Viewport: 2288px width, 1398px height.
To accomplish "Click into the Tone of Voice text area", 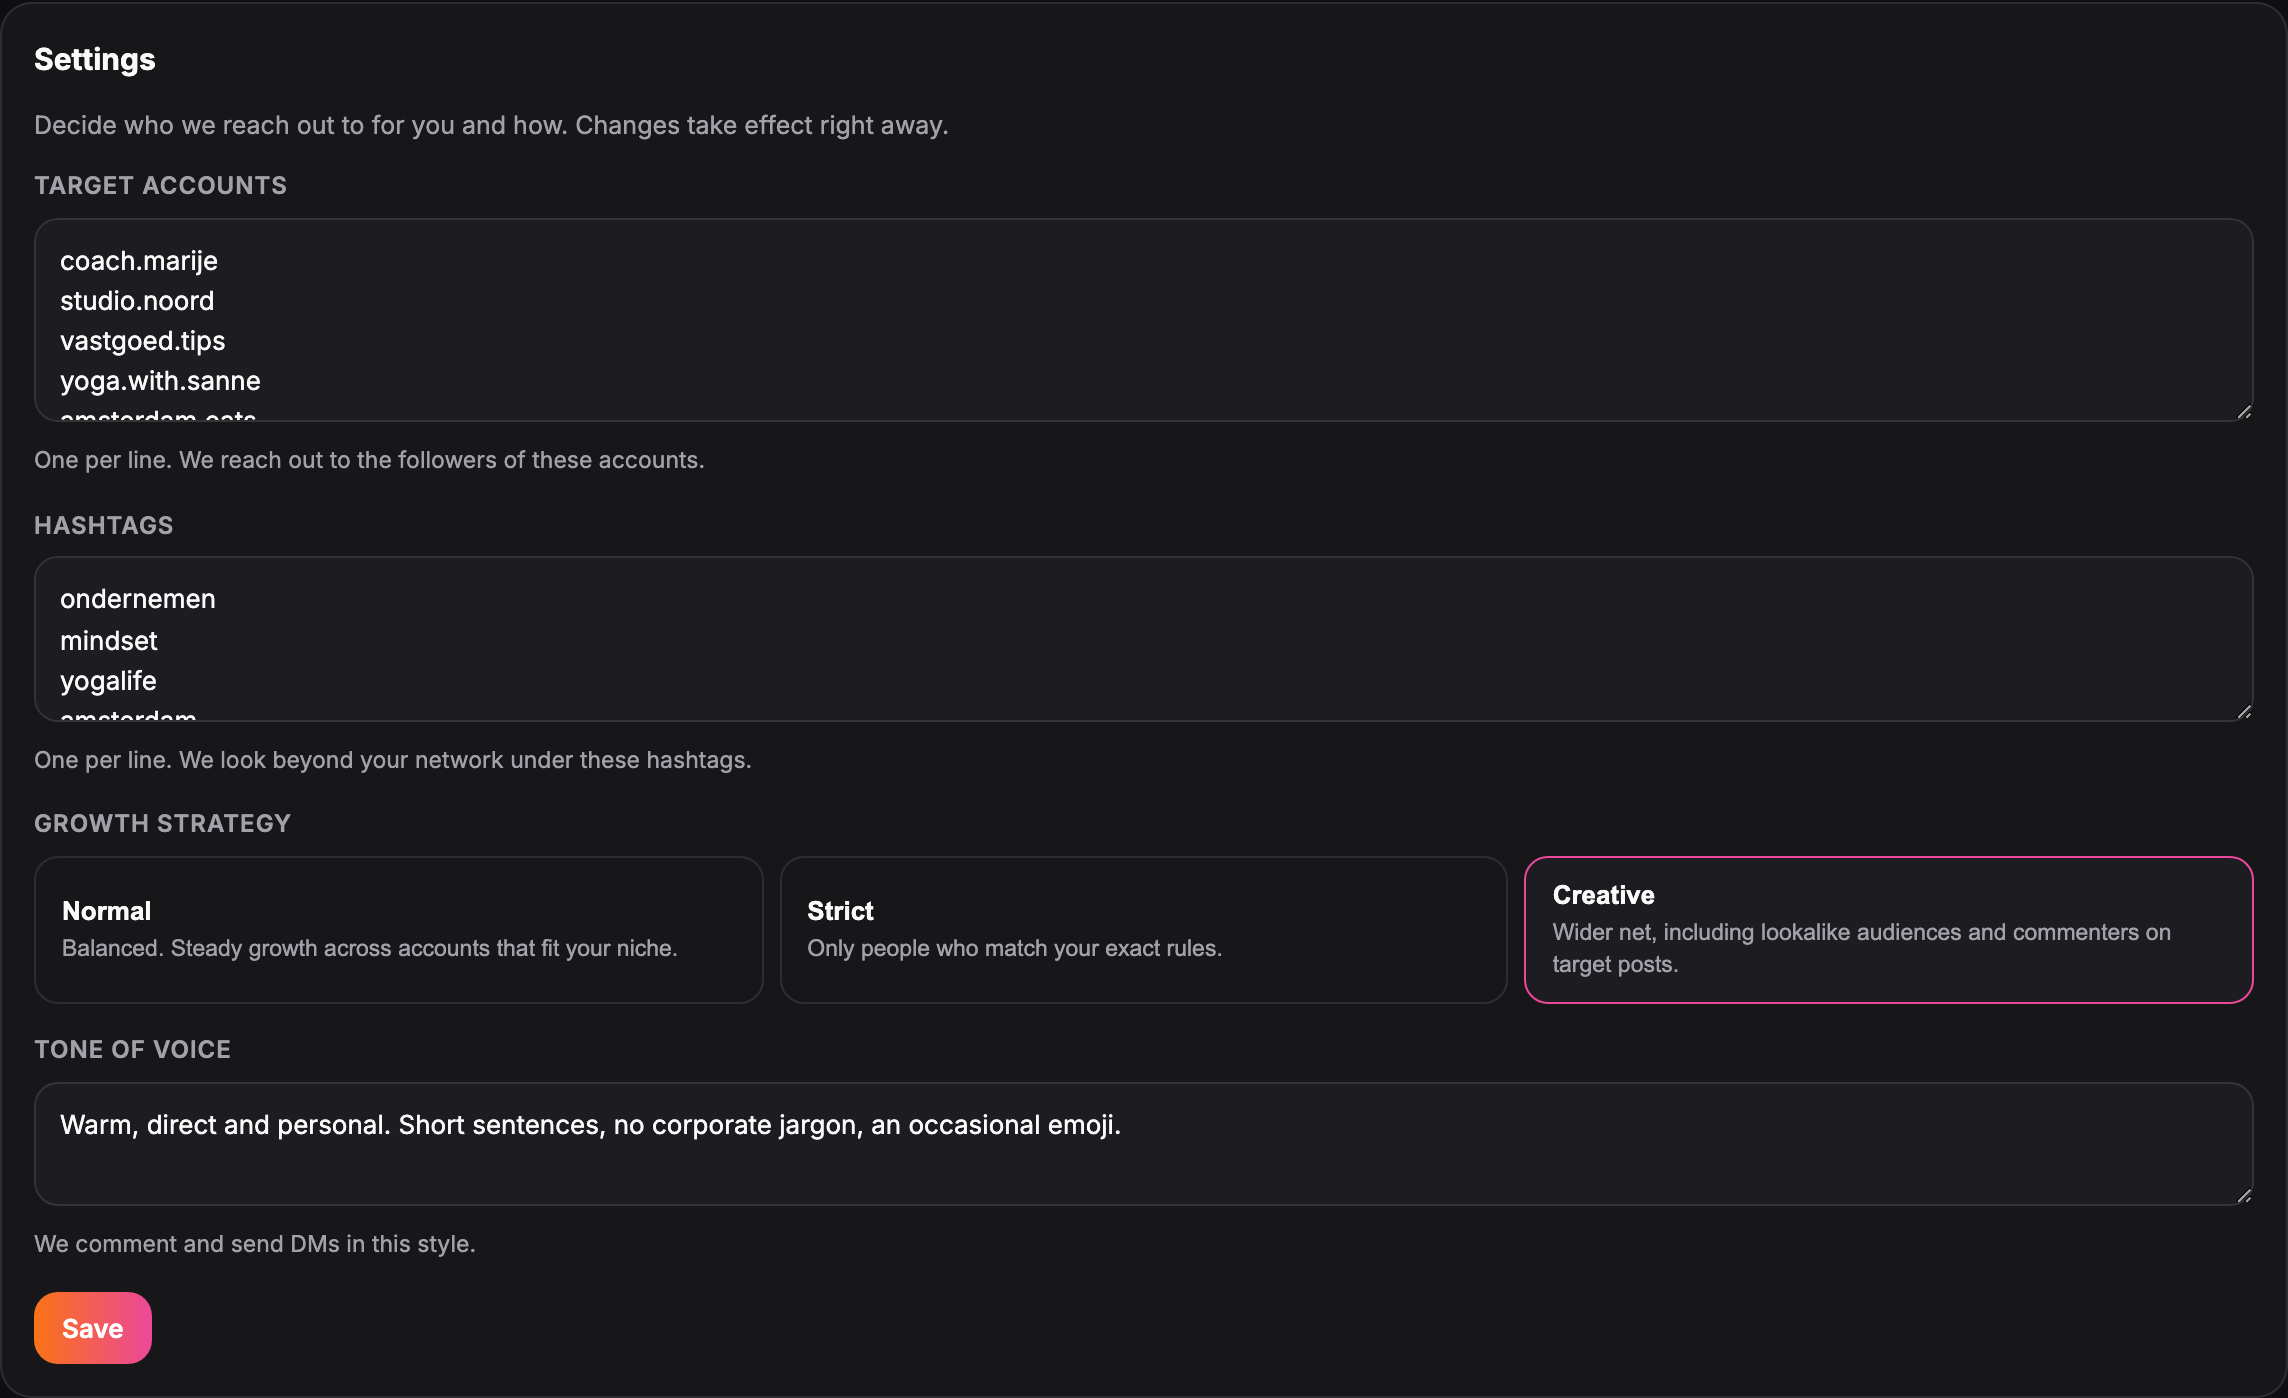I will coord(1143,1144).
